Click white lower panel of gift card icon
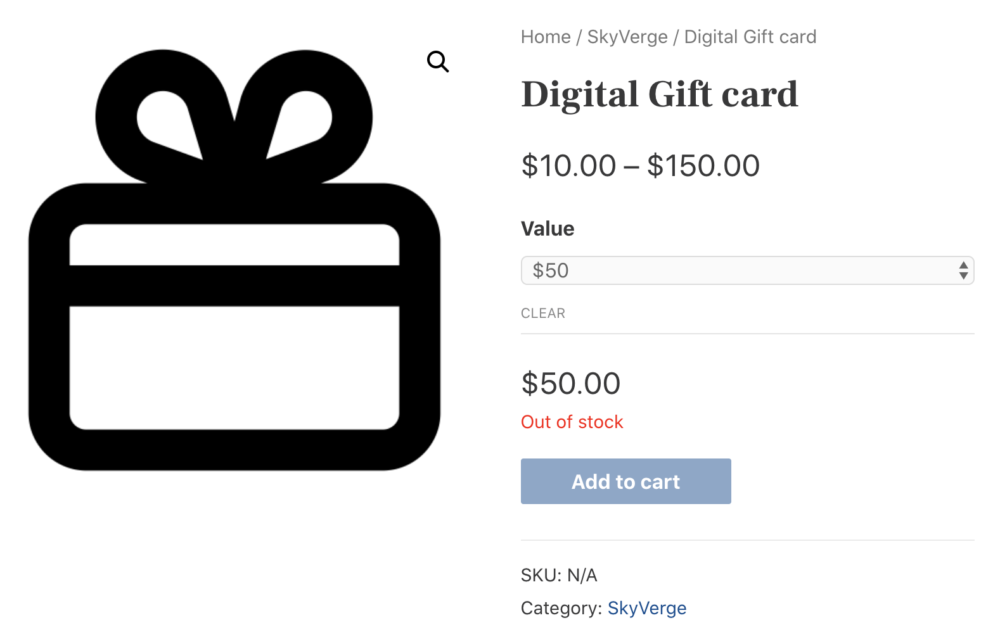Screen dimensions: 1000x632 pyautogui.click(x=234, y=367)
